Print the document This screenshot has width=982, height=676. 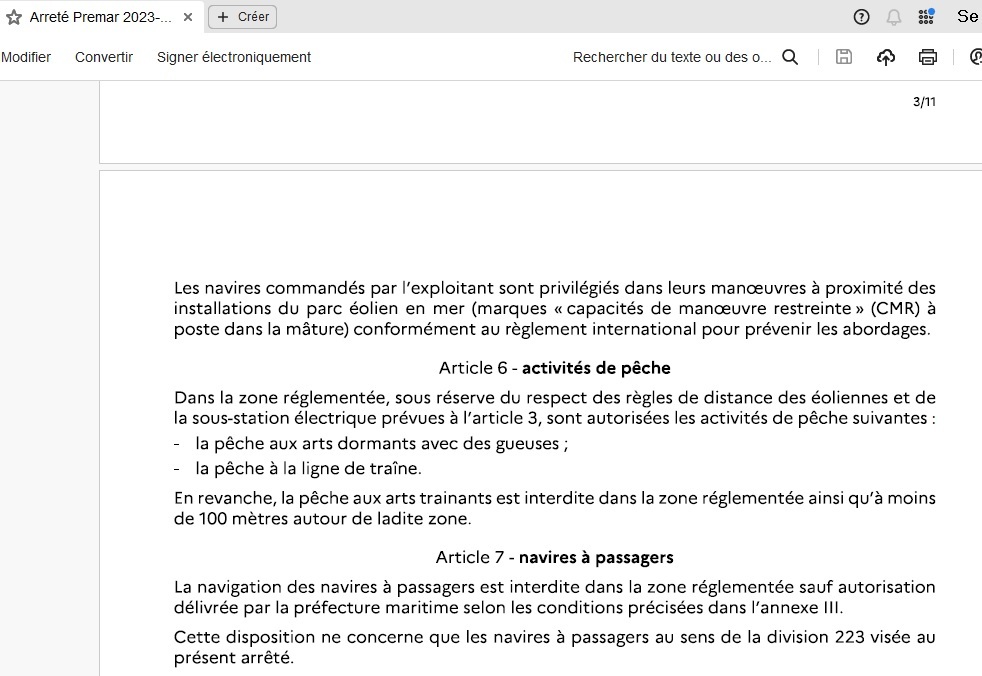click(x=928, y=57)
